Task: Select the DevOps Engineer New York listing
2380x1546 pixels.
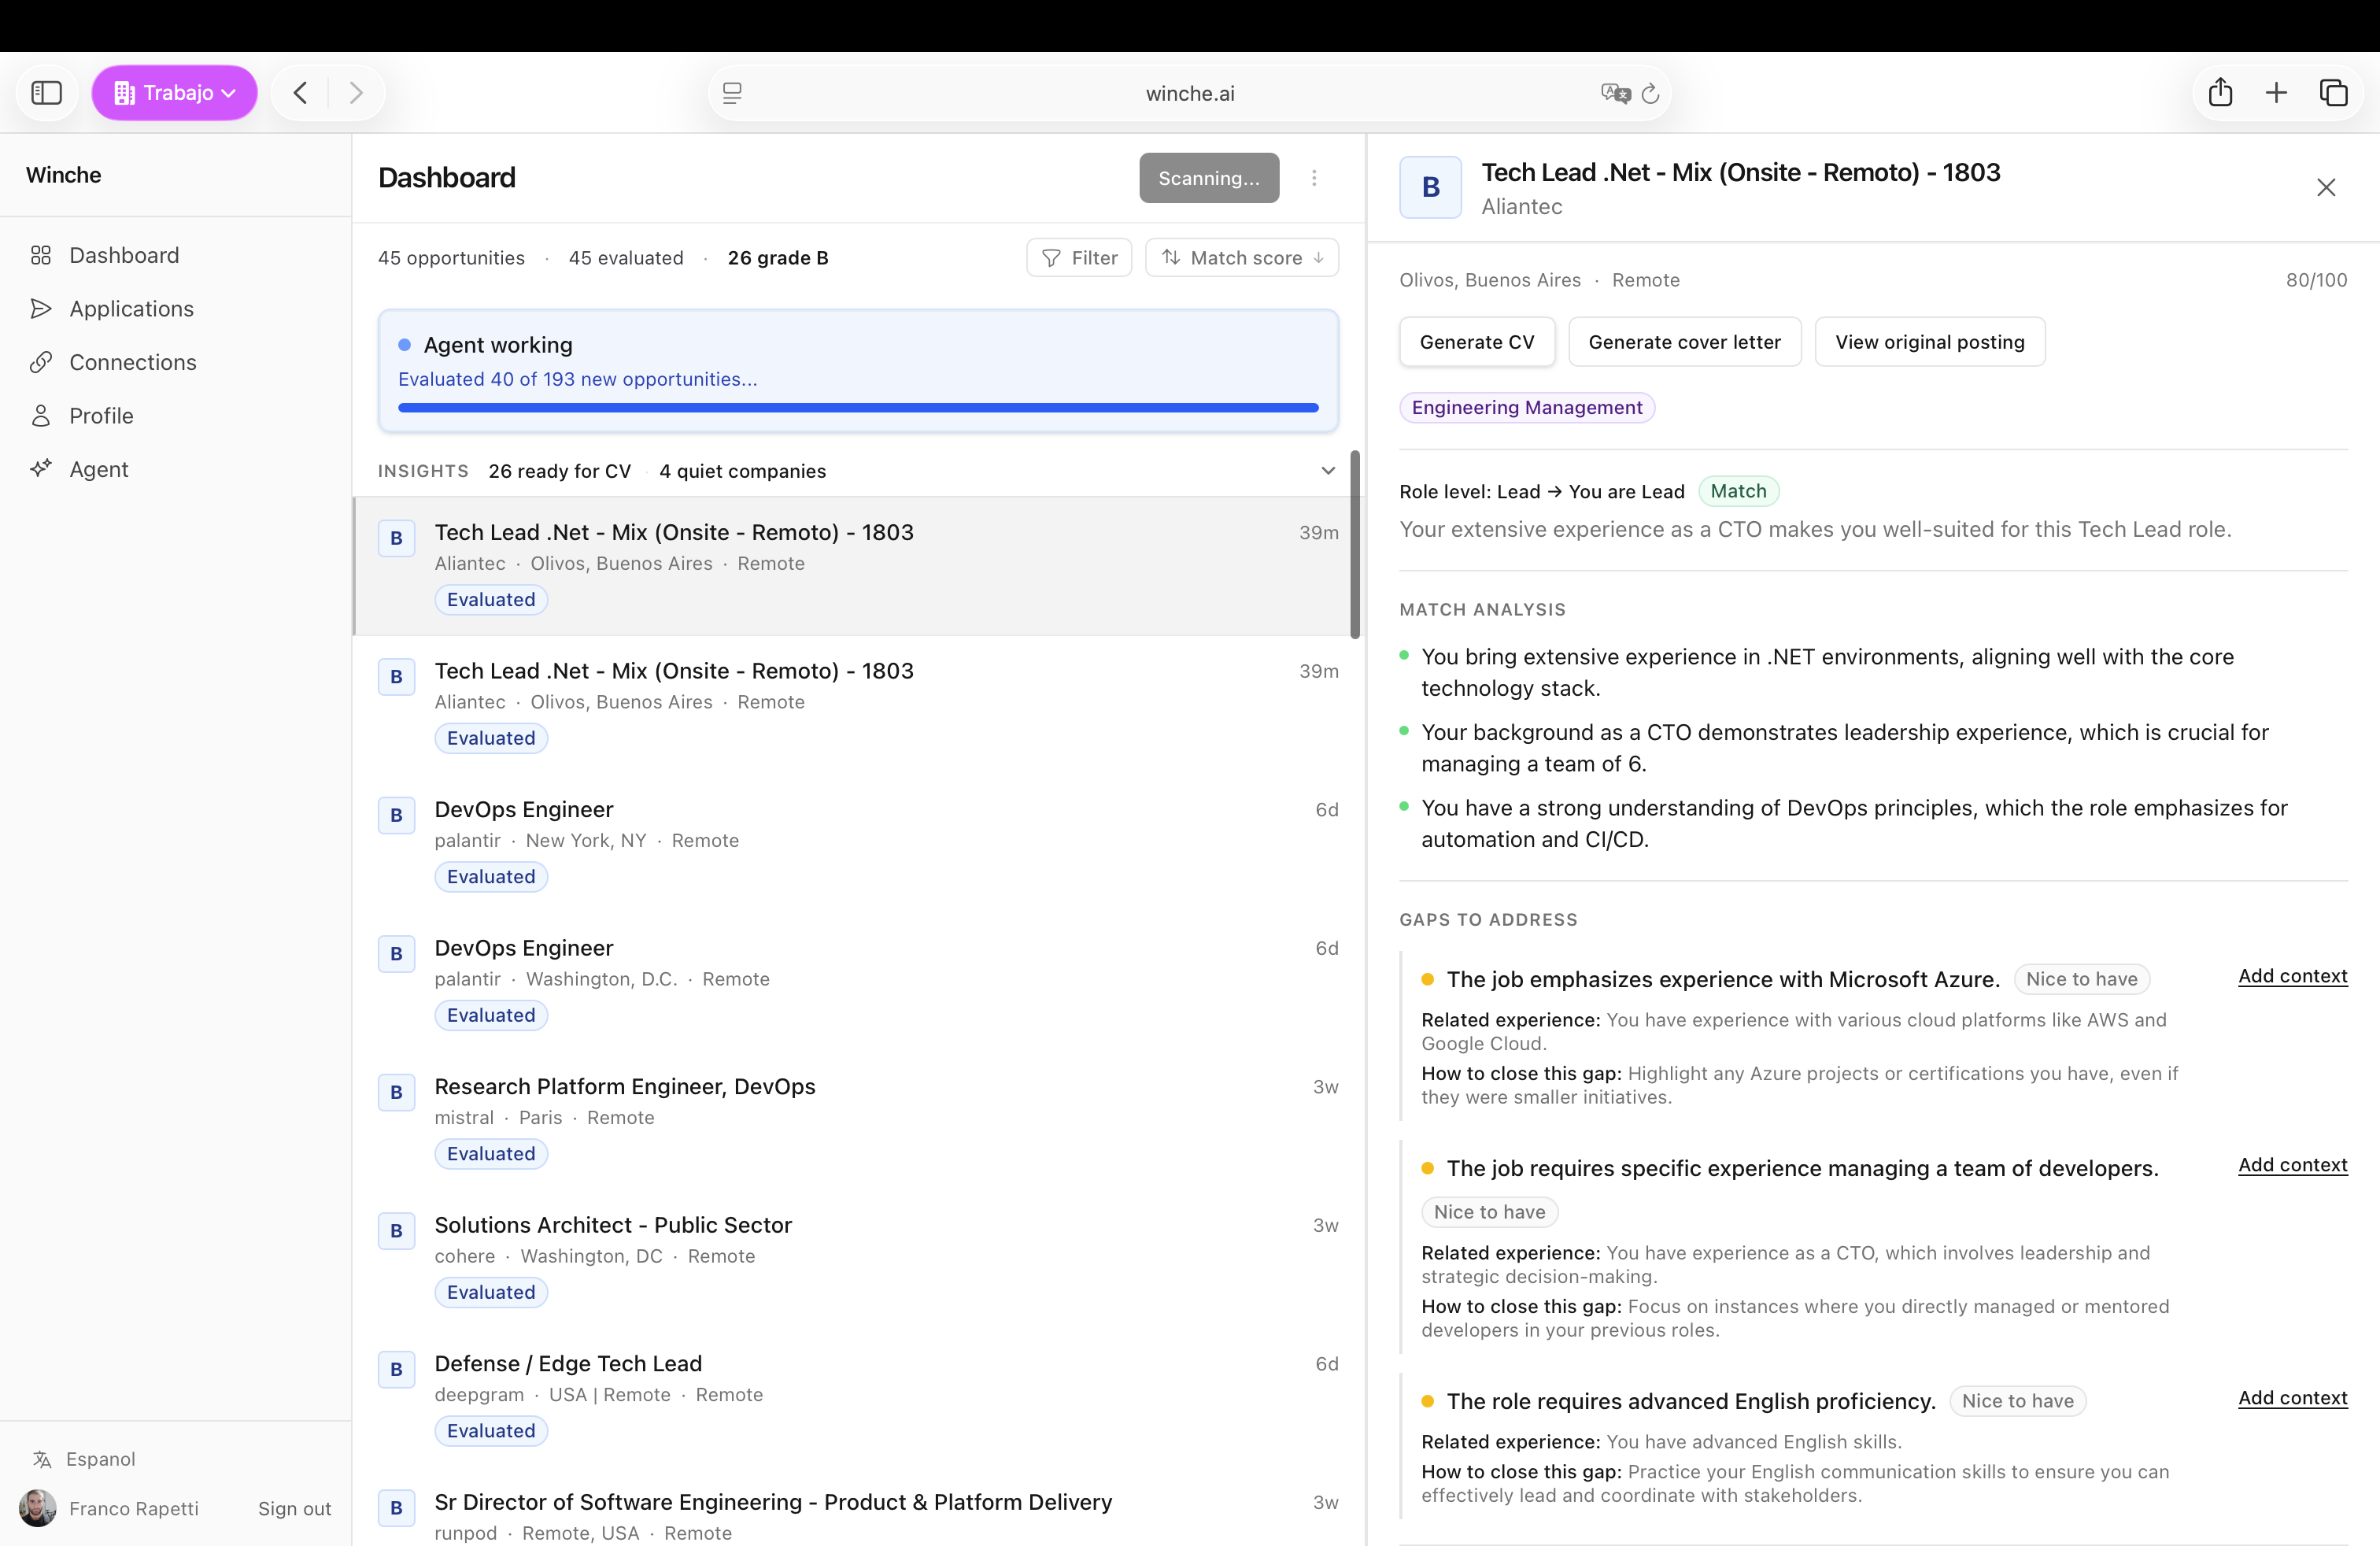Action: point(858,843)
